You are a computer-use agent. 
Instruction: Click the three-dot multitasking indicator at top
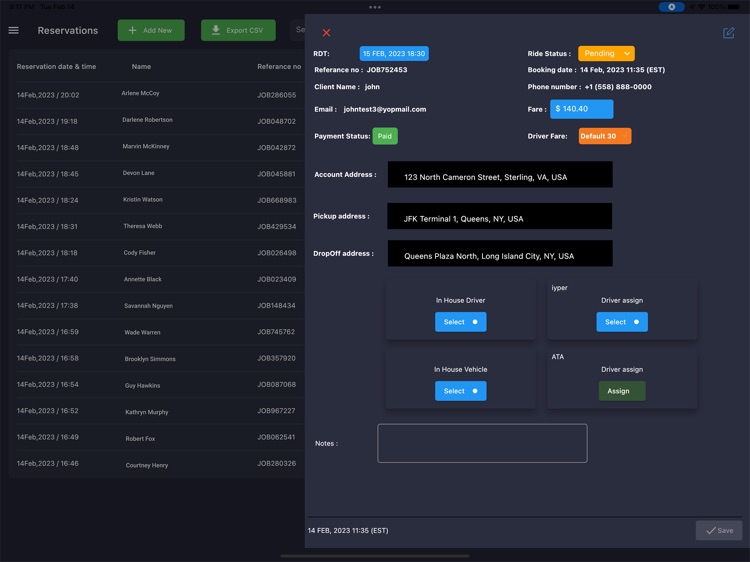coord(375,7)
